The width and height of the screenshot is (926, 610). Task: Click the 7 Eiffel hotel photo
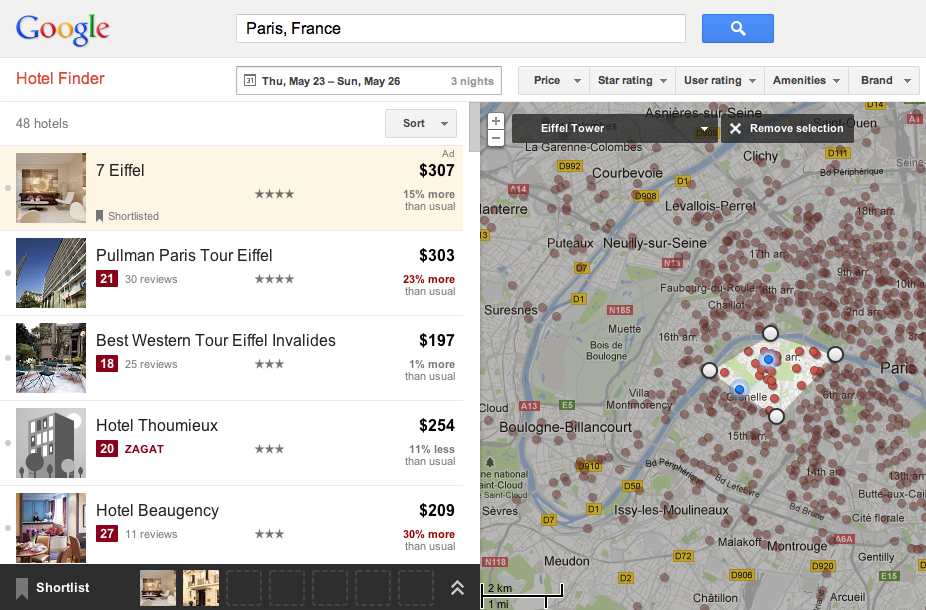pyautogui.click(x=51, y=188)
